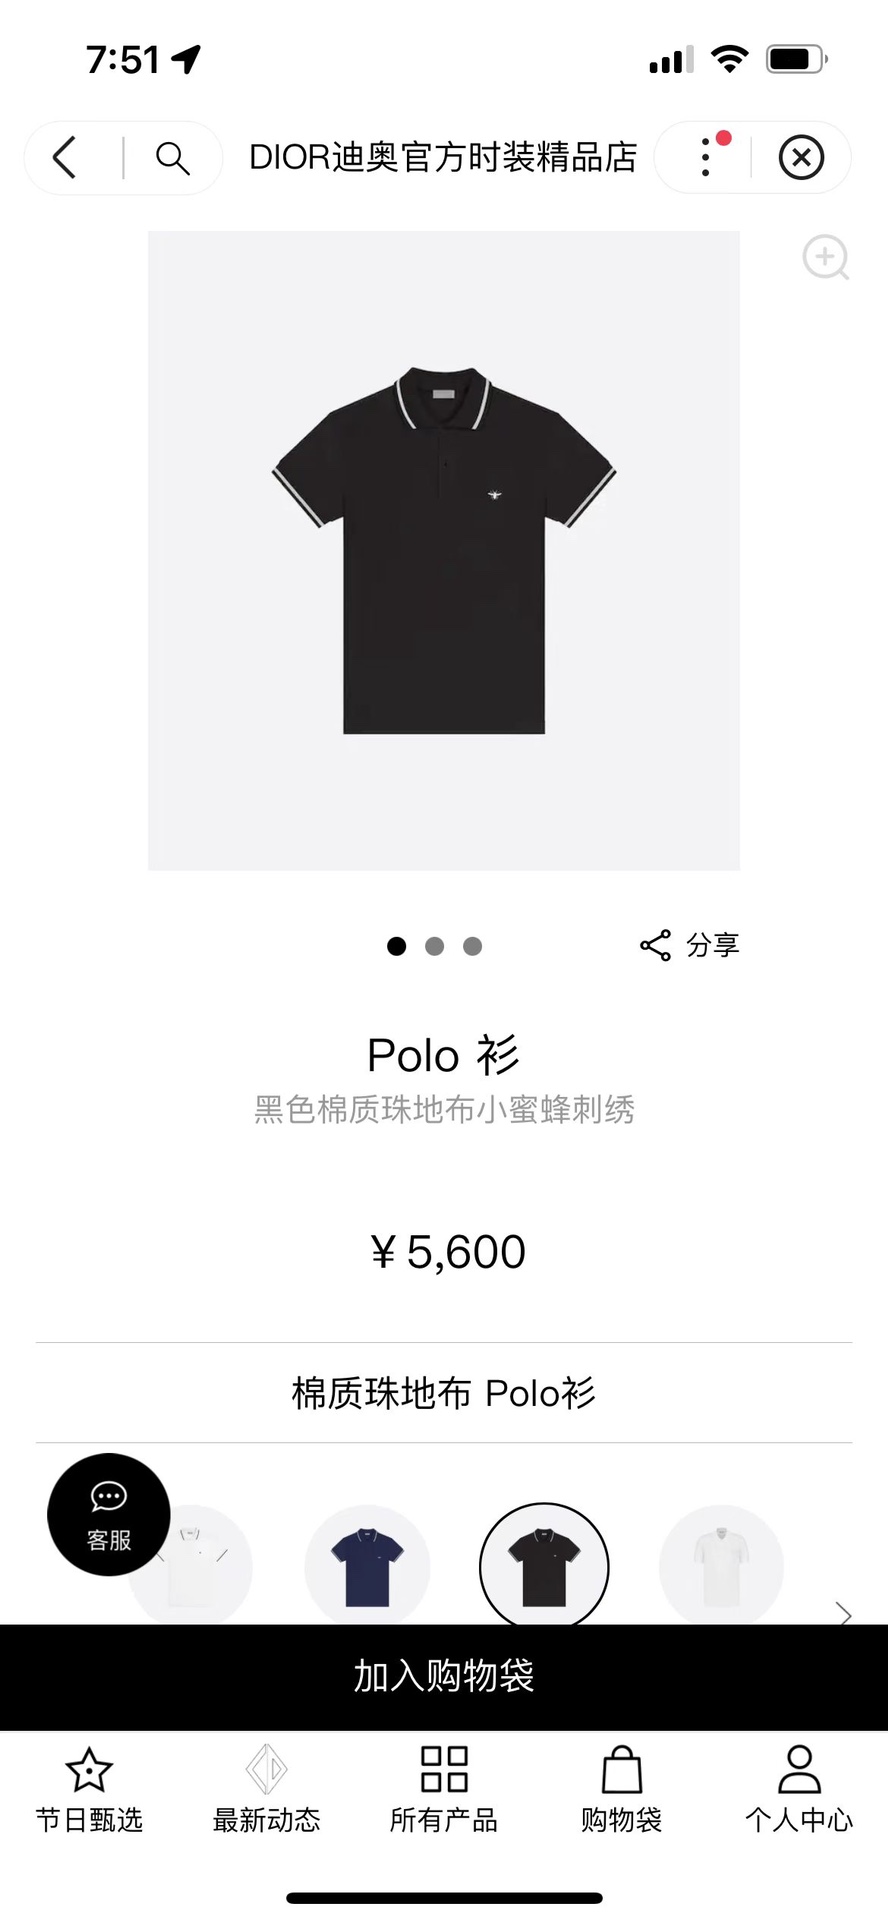Screen dimensions: 888x1922
Task: Open customer service chat (客服)
Action: point(108,1514)
